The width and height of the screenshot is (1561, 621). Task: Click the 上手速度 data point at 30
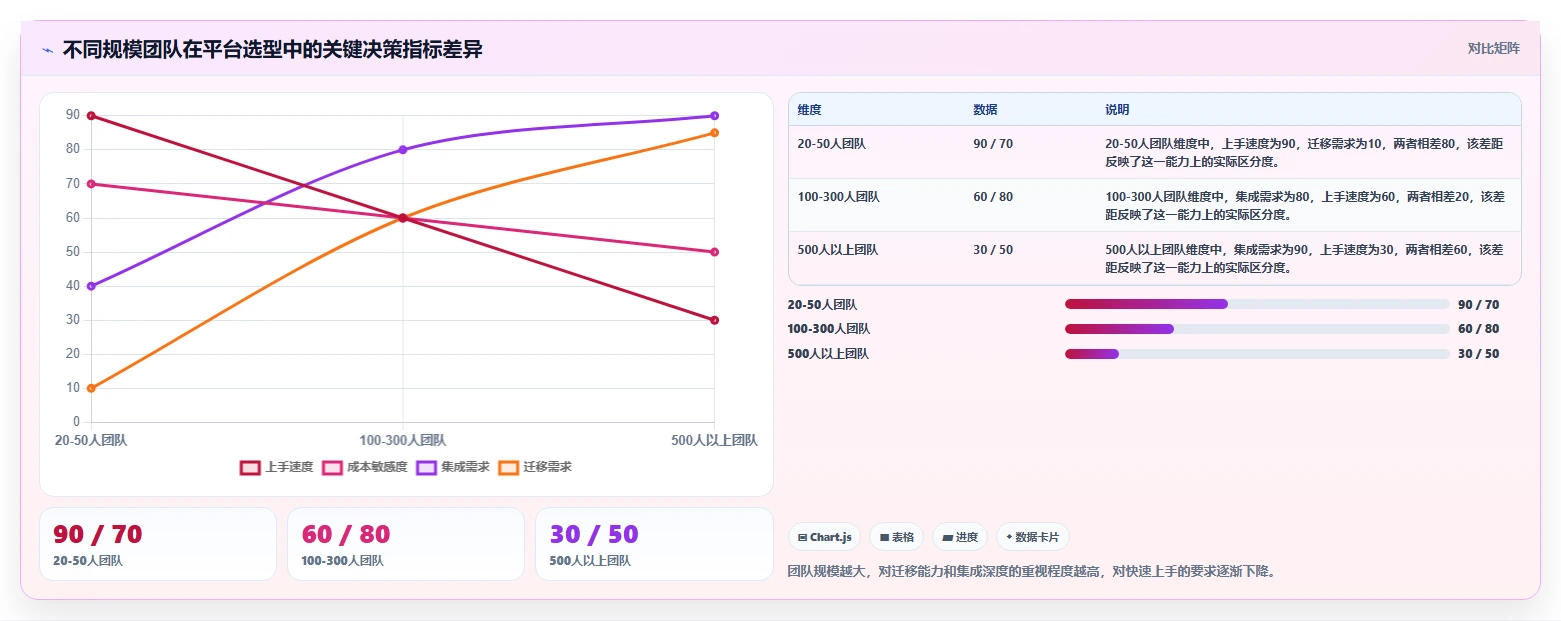(714, 320)
